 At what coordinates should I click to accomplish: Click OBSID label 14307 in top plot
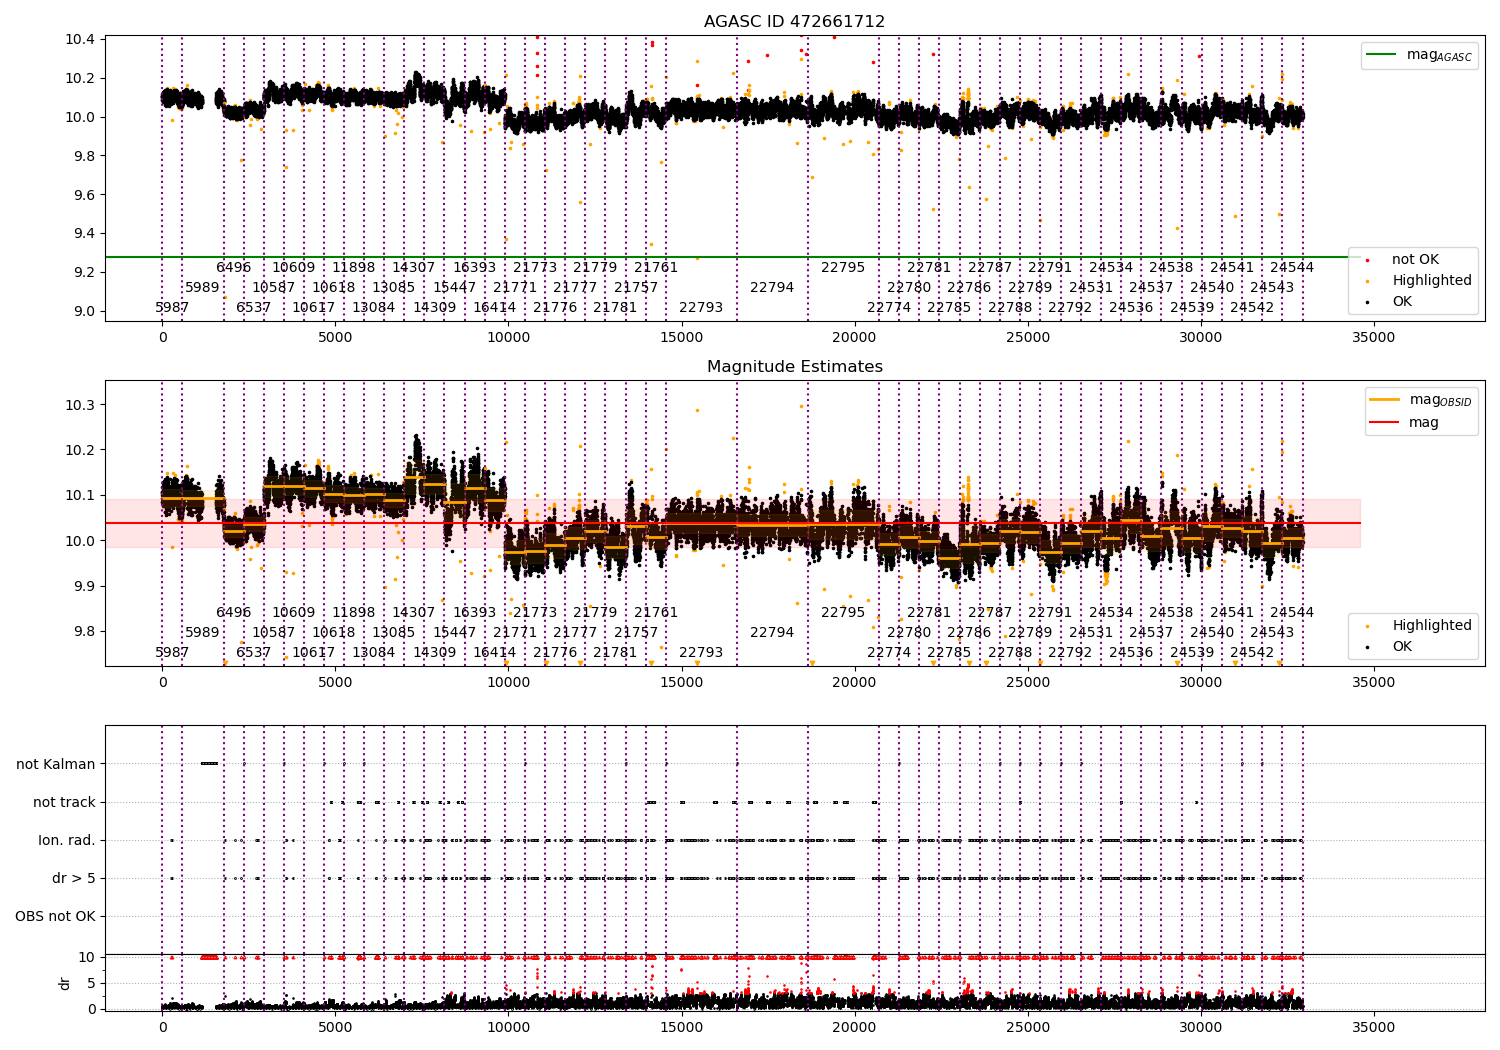click(414, 267)
